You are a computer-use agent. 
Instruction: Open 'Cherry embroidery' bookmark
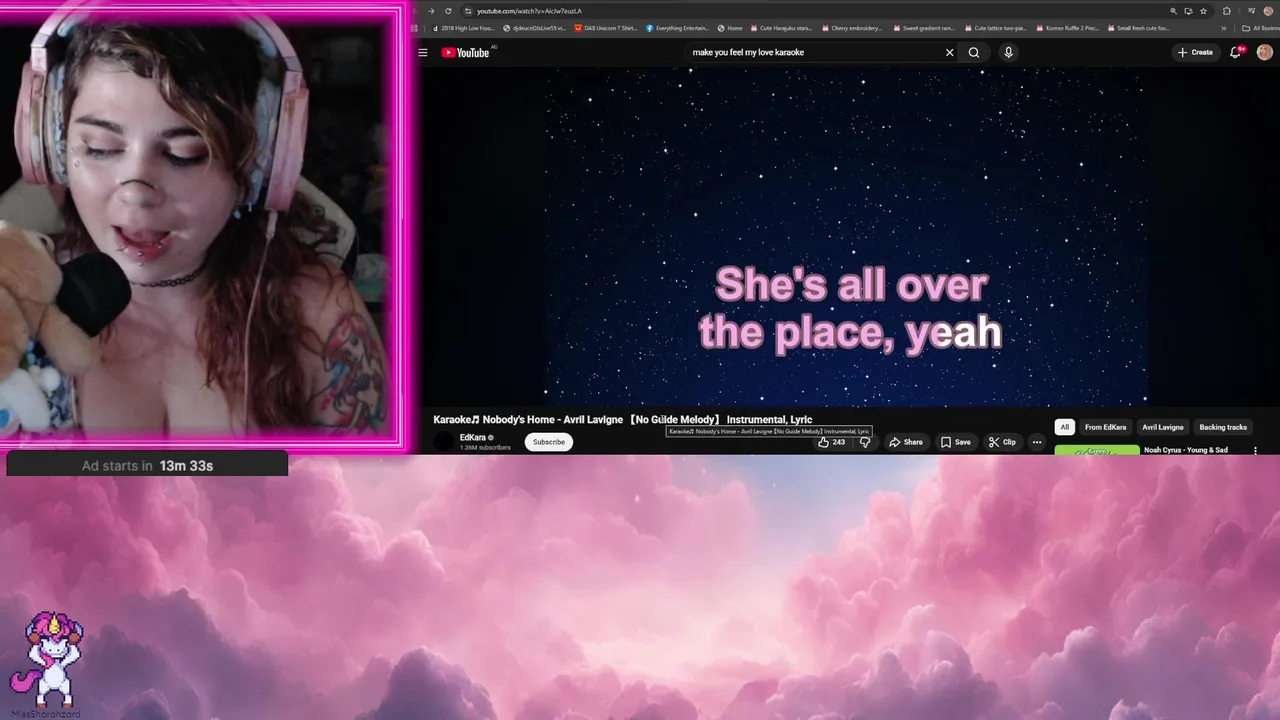tap(852, 28)
